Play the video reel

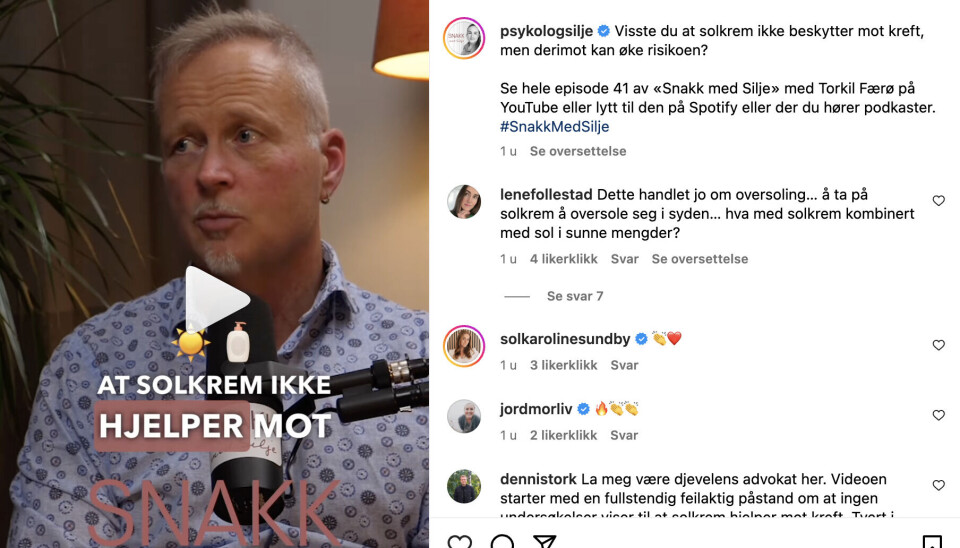click(x=217, y=299)
